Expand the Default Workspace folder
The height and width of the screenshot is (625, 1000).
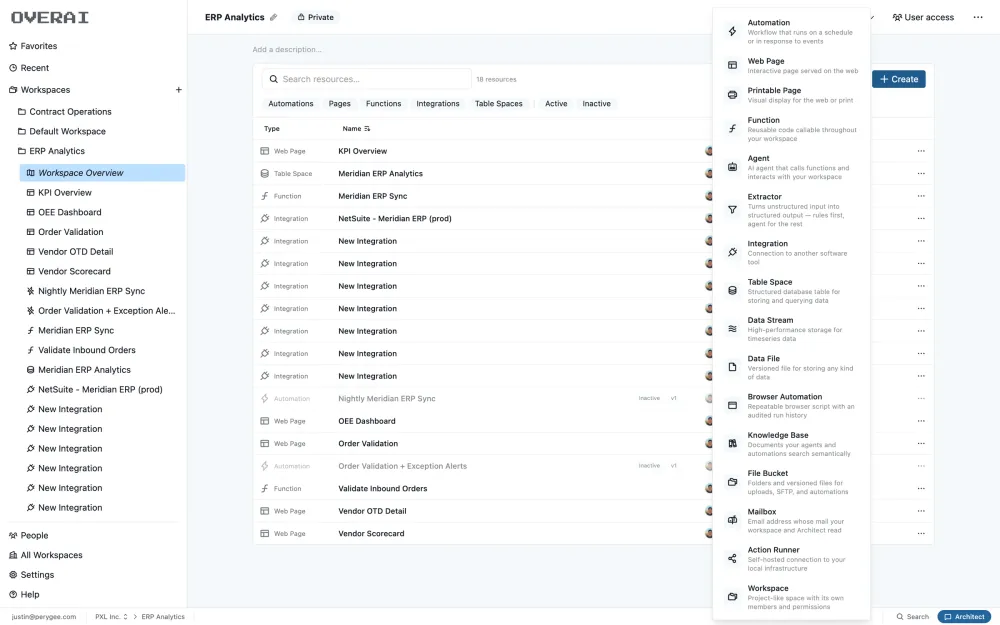(x=61, y=131)
